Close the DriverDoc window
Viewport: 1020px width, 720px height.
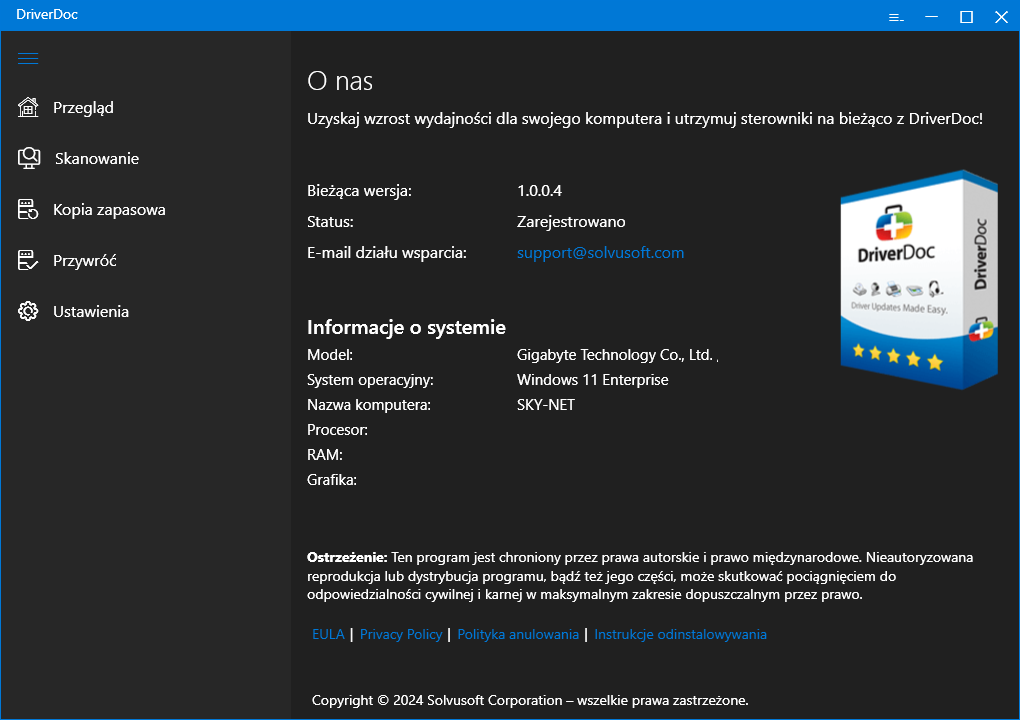point(1001,16)
